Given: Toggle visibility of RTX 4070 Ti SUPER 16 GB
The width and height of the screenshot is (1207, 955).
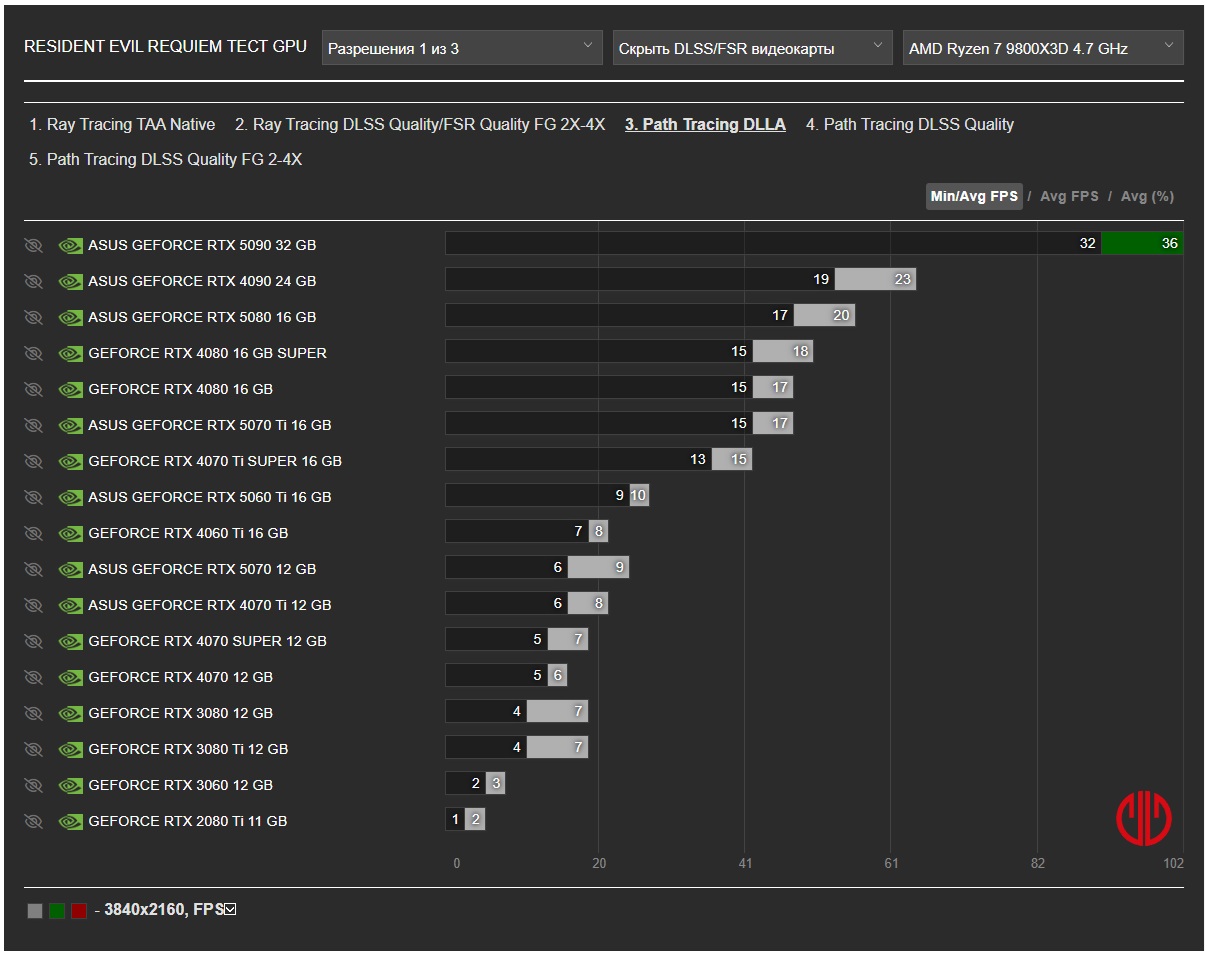Looking at the screenshot, I should click(33, 461).
